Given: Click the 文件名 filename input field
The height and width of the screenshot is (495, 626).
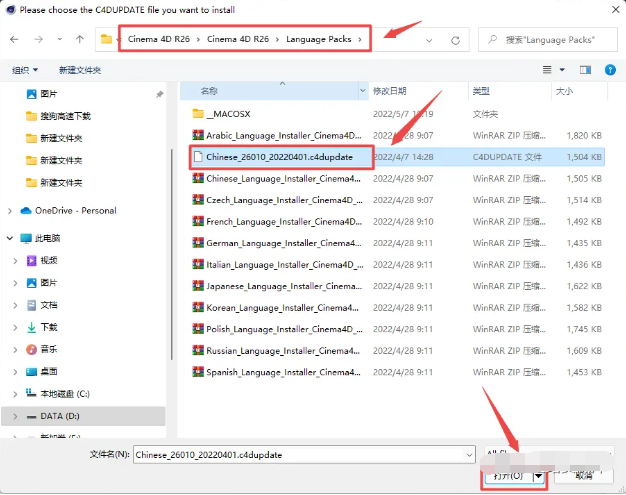Looking at the screenshot, I should [x=300, y=454].
